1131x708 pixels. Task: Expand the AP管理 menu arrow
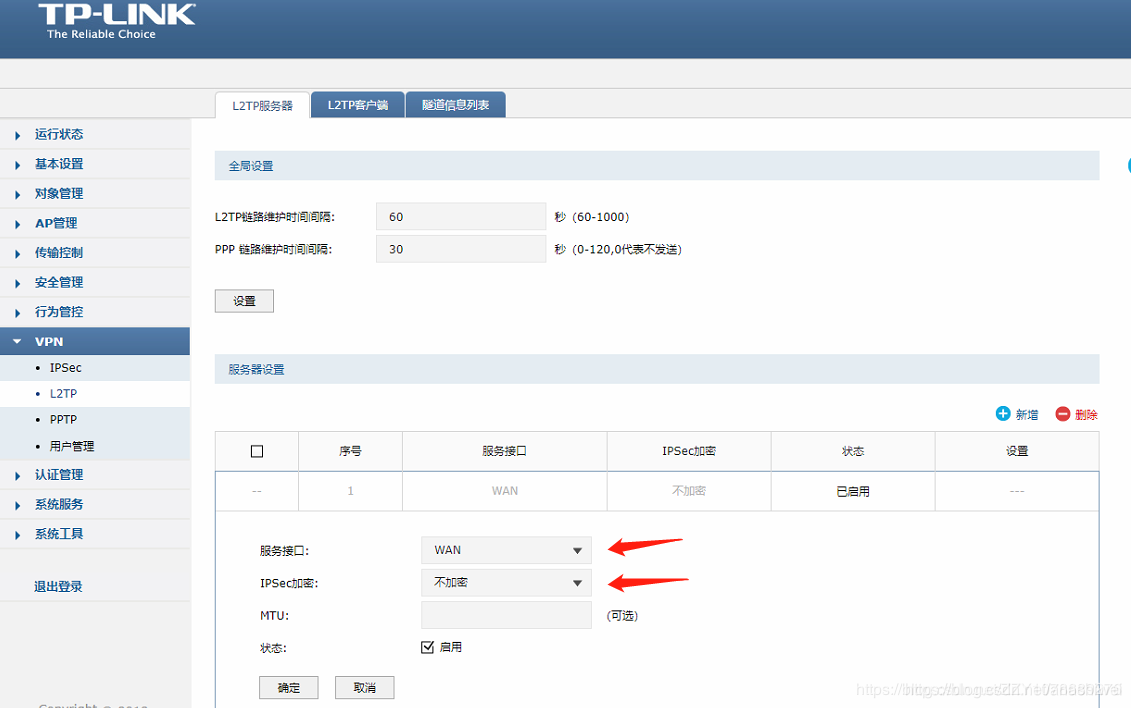click(x=17, y=224)
